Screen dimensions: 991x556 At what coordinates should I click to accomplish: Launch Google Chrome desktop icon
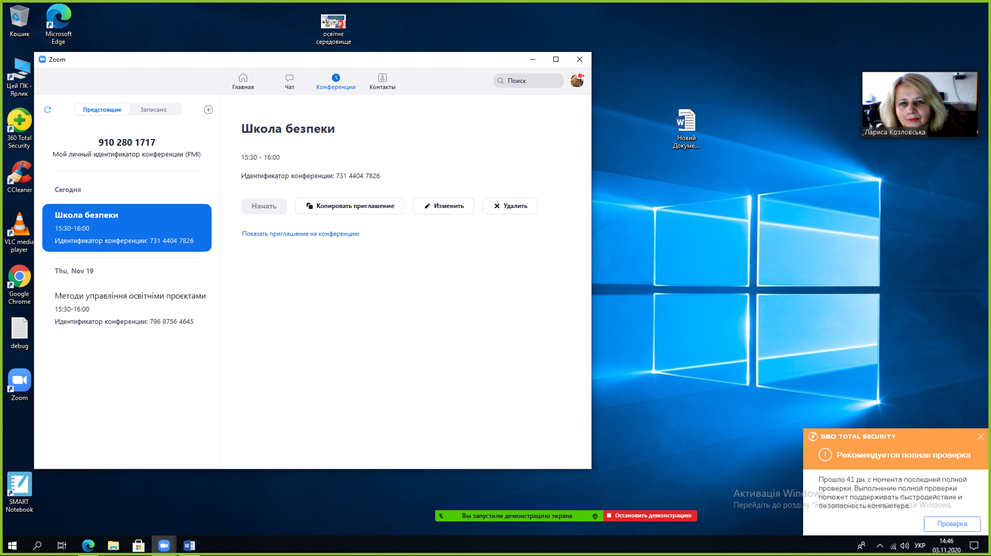(x=19, y=285)
